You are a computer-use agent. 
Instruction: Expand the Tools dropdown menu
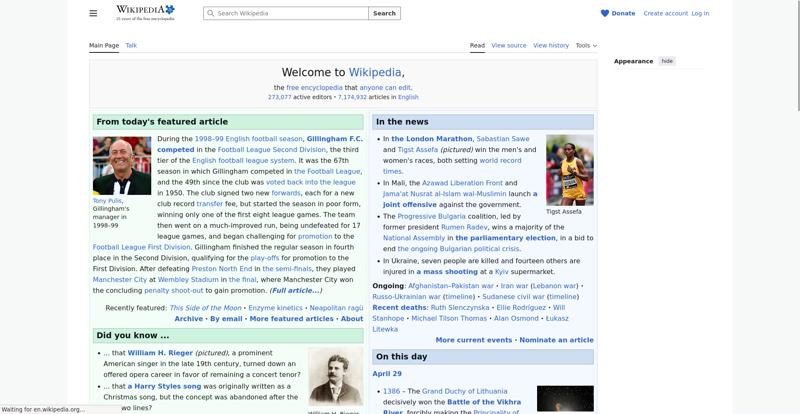583,45
